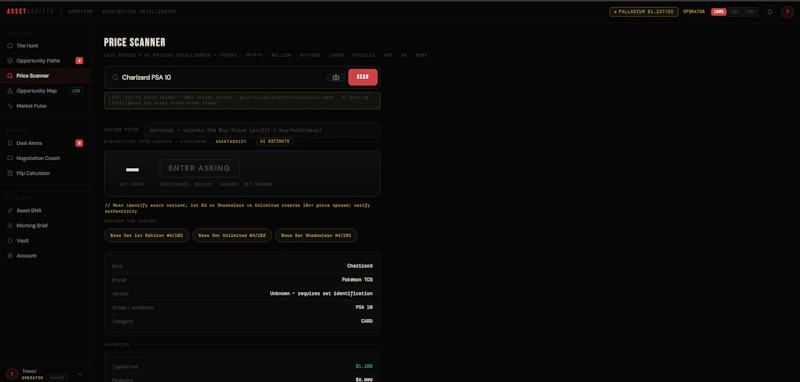Image resolution: width=800 pixels, height=382 pixels.
Task: Click the OPERATOR label in top bar
Action: (694, 12)
